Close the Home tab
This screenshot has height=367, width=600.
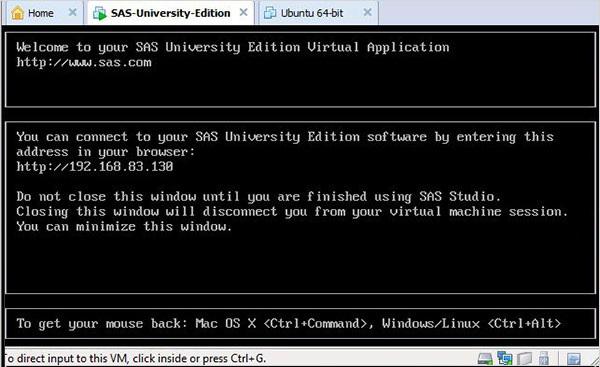pyautogui.click(x=72, y=13)
